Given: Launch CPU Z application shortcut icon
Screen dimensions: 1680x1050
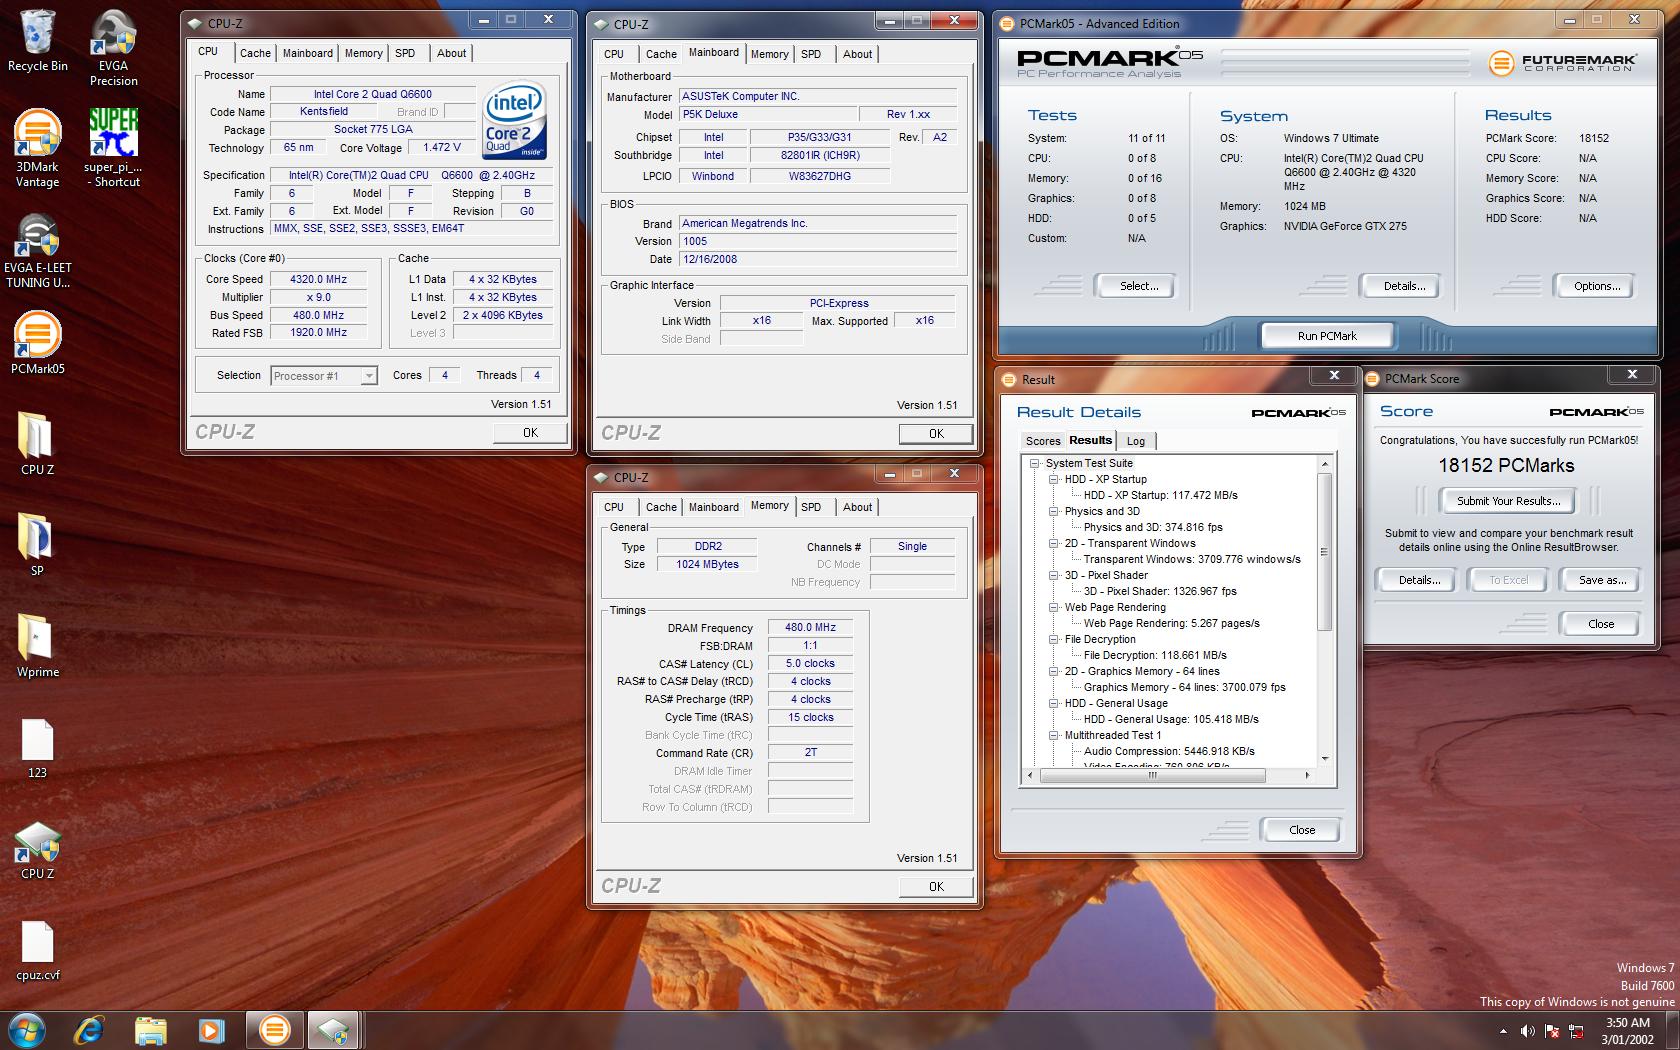Looking at the screenshot, I should [37, 850].
